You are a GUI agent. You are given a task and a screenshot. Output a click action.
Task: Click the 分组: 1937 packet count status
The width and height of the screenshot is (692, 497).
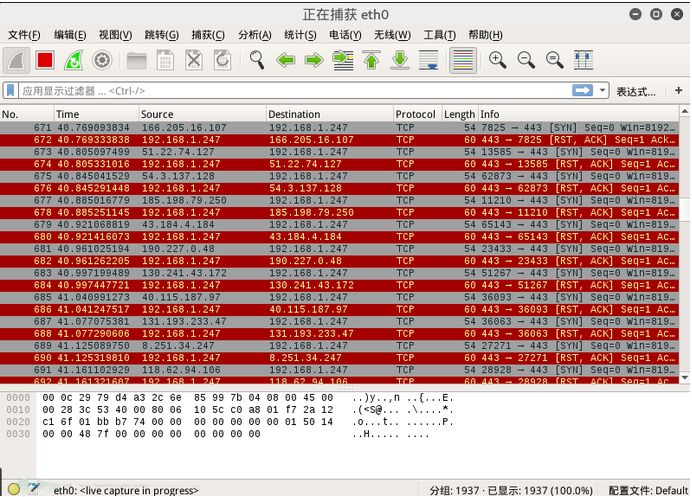click(x=454, y=490)
